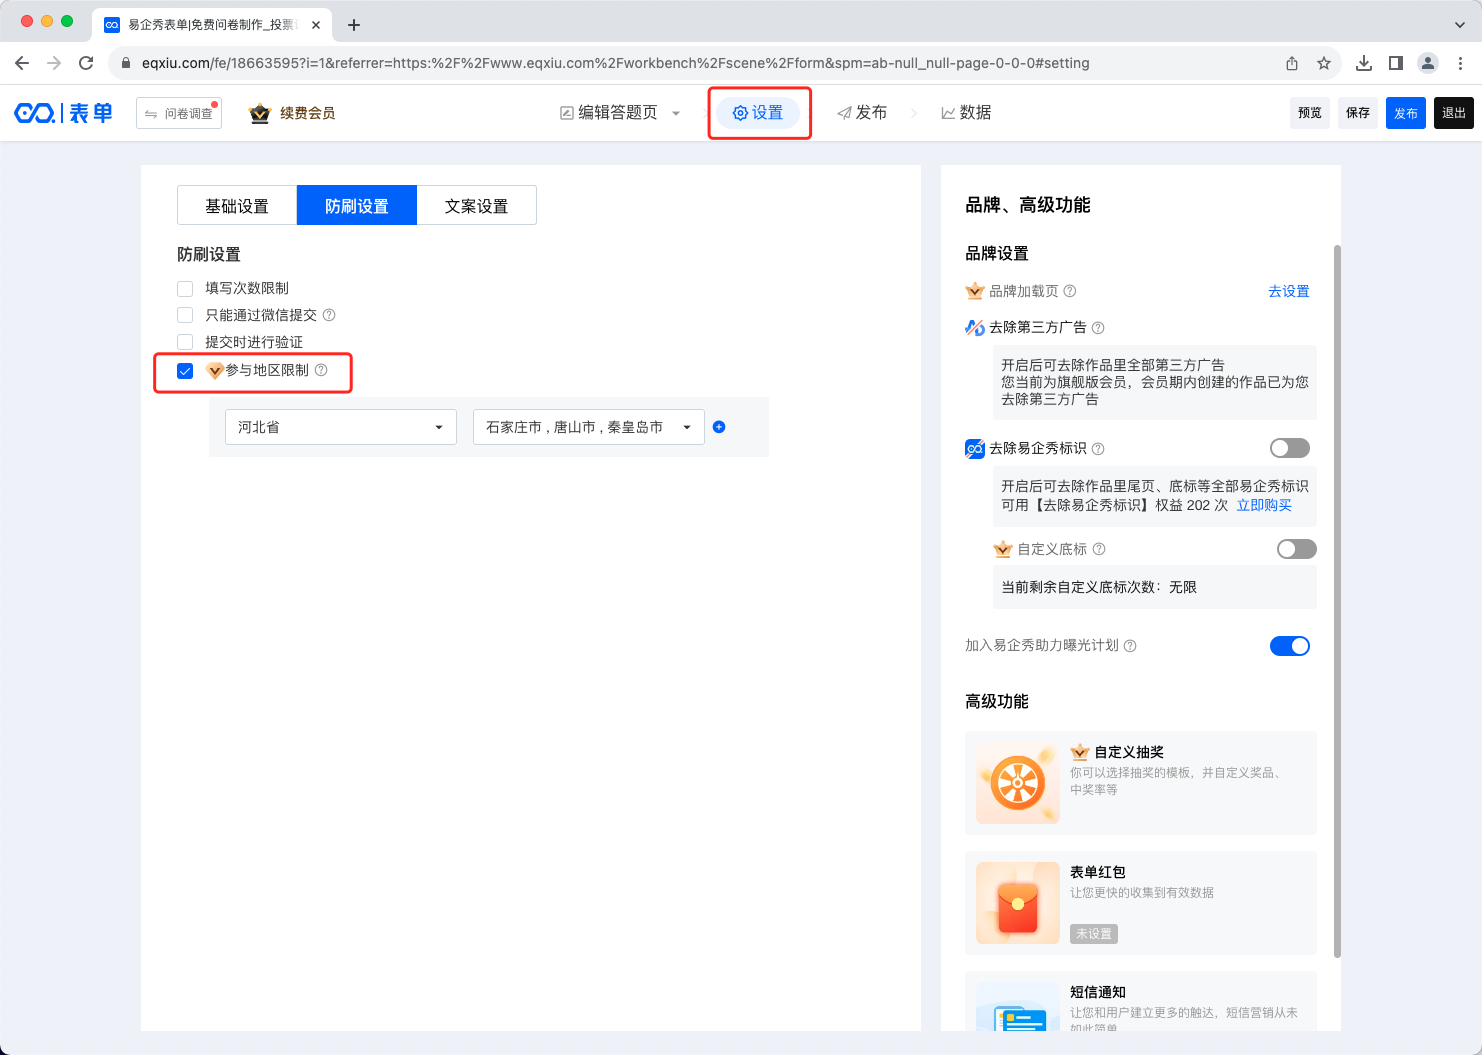Switch to 文案设置 tab
Screen dimensions: 1482x1055
[476, 206]
